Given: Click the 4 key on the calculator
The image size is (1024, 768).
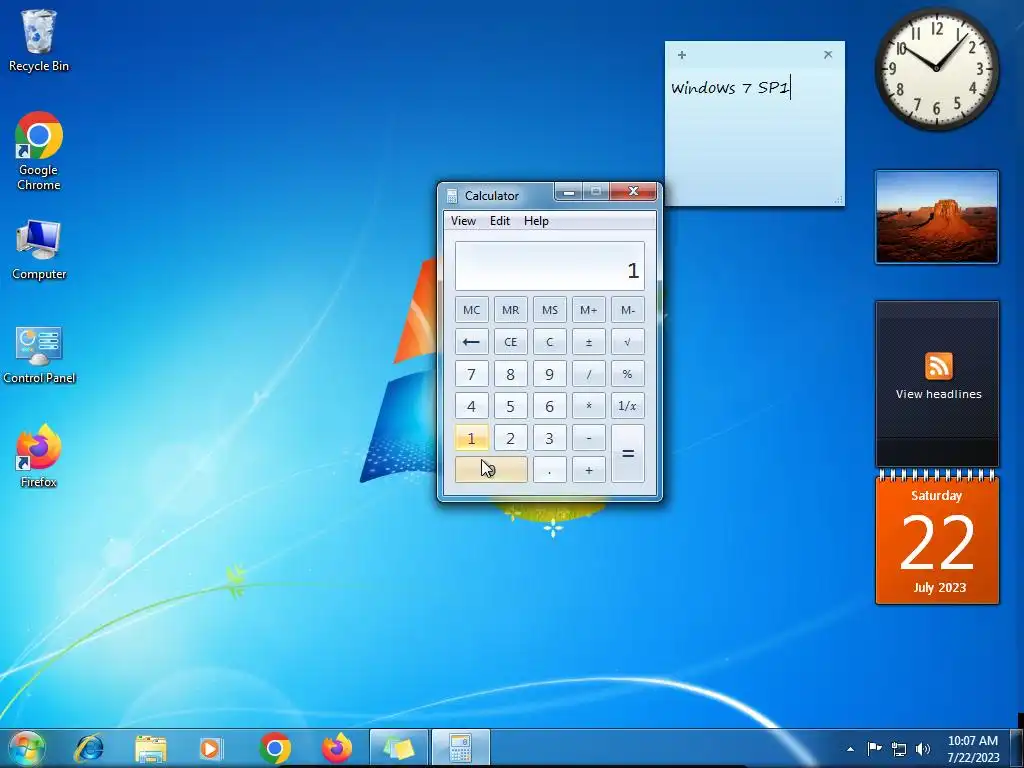Looking at the screenshot, I should [x=472, y=406].
